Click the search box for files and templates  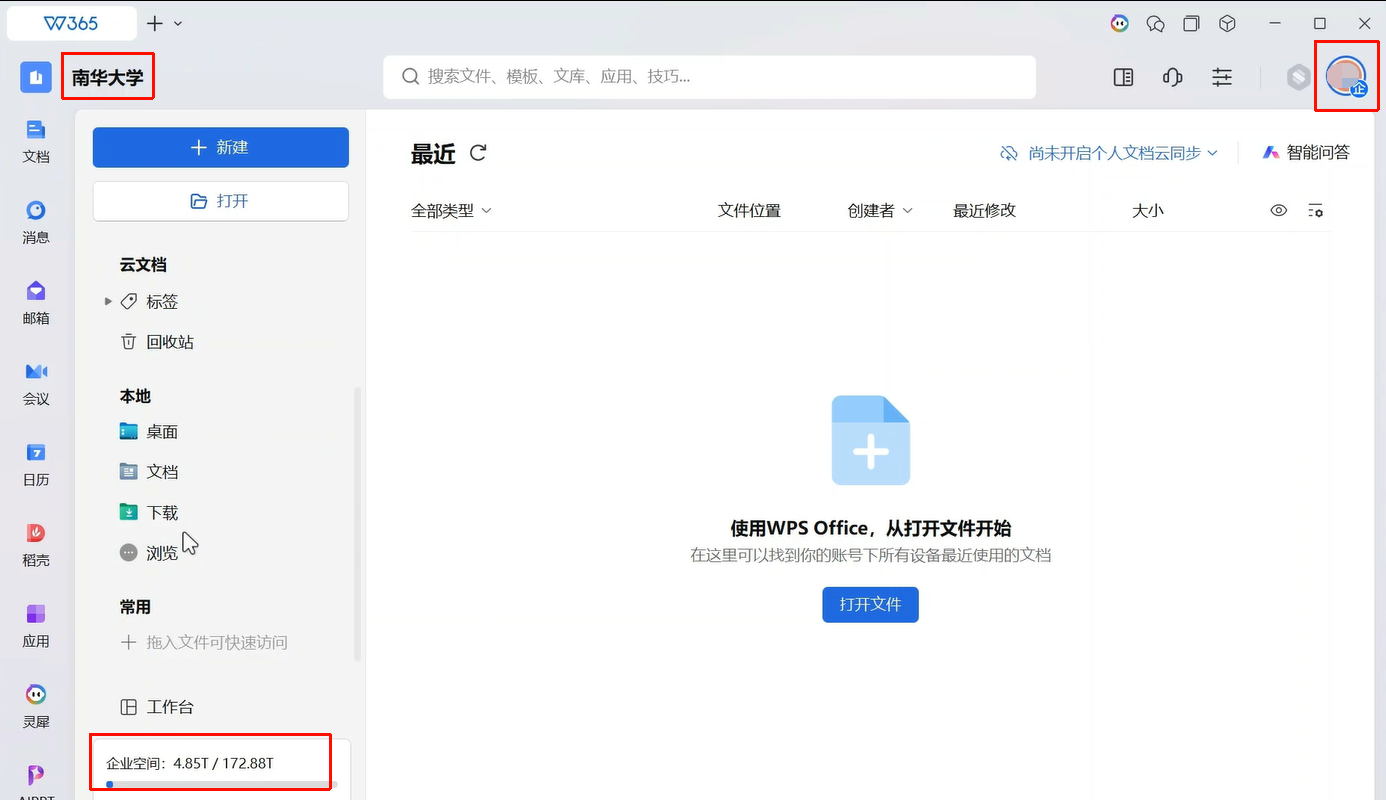[709, 76]
